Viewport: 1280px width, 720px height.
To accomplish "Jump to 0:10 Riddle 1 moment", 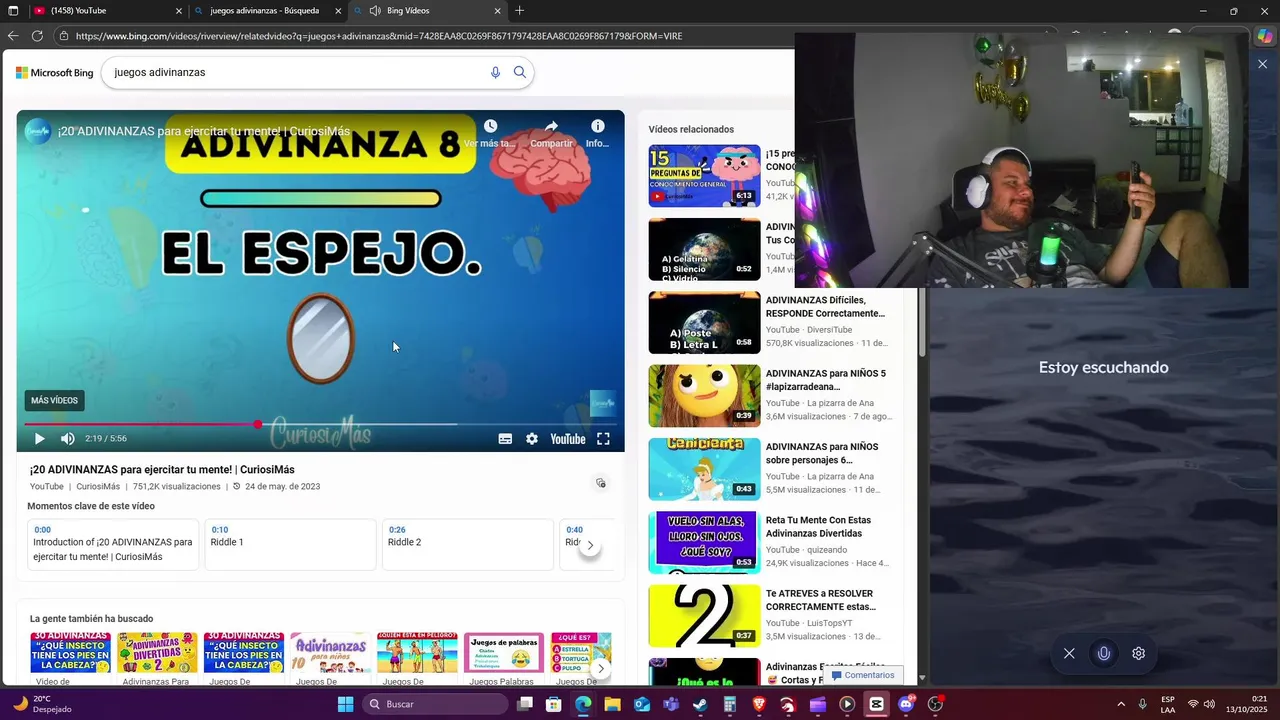I will (290, 544).
